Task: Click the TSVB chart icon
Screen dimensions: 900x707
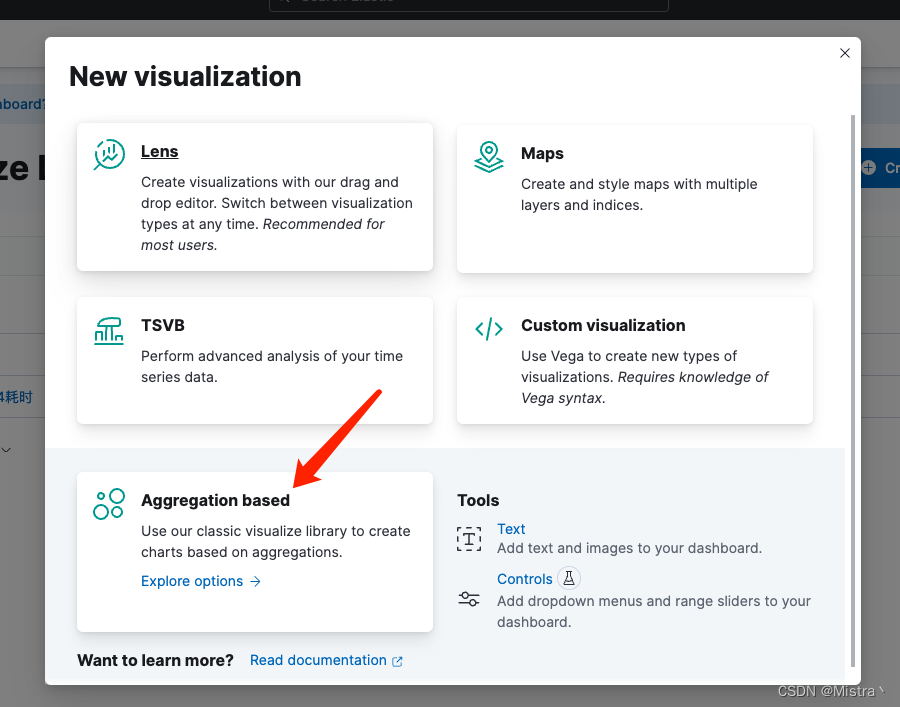Action: (x=108, y=331)
